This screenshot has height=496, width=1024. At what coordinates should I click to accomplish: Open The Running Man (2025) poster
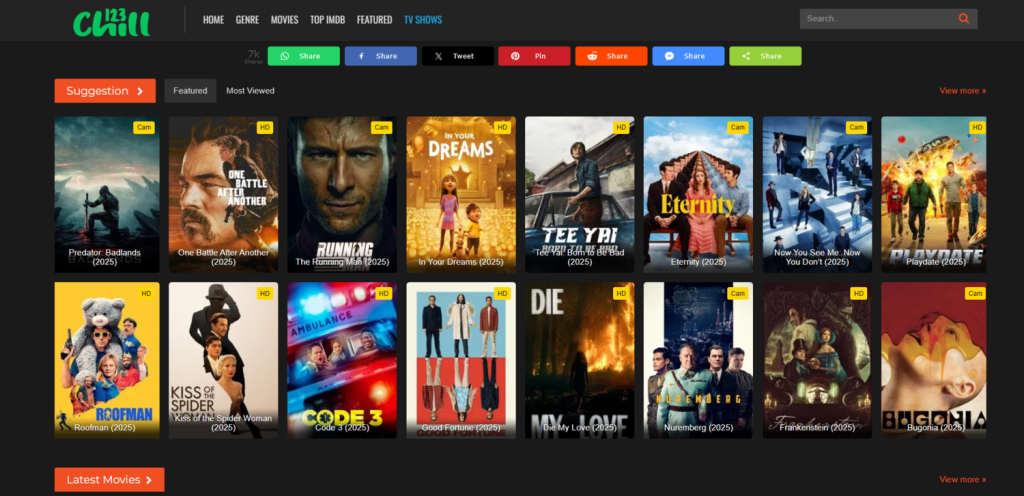point(342,194)
